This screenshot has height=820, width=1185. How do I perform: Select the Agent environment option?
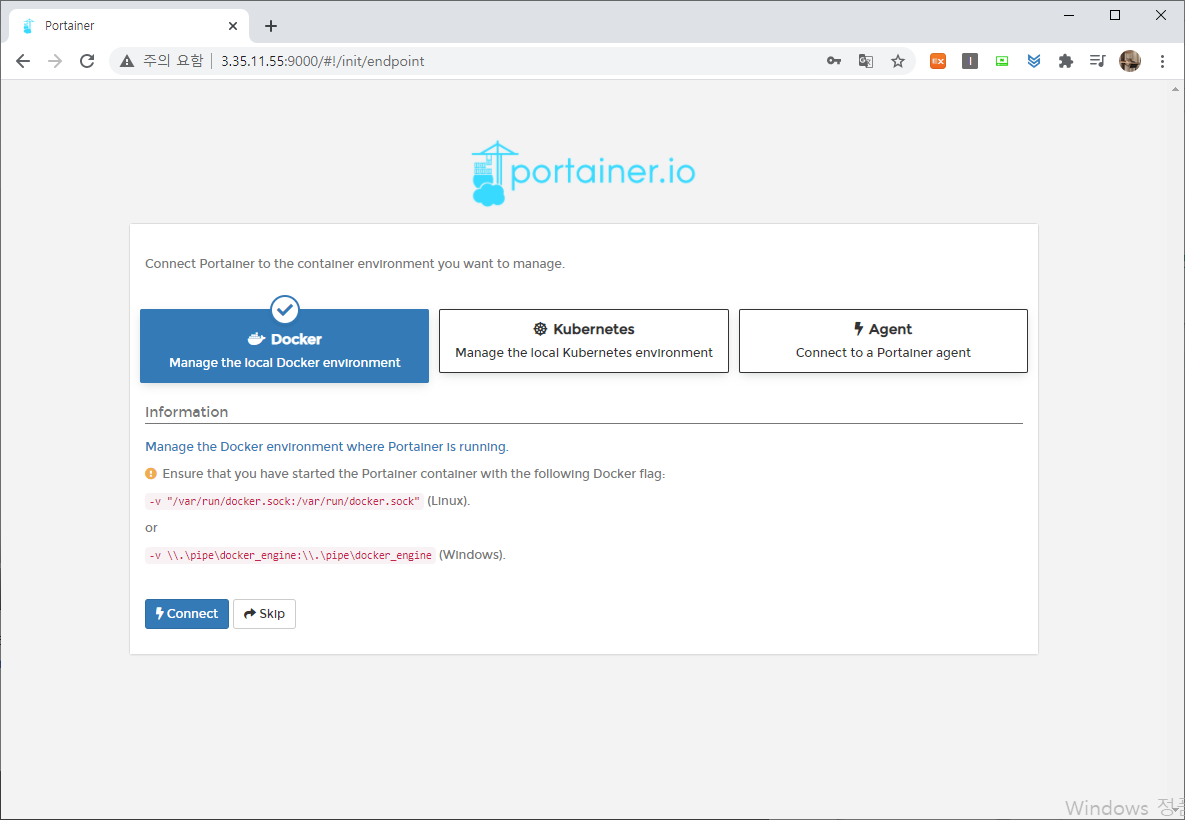click(x=882, y=341)
